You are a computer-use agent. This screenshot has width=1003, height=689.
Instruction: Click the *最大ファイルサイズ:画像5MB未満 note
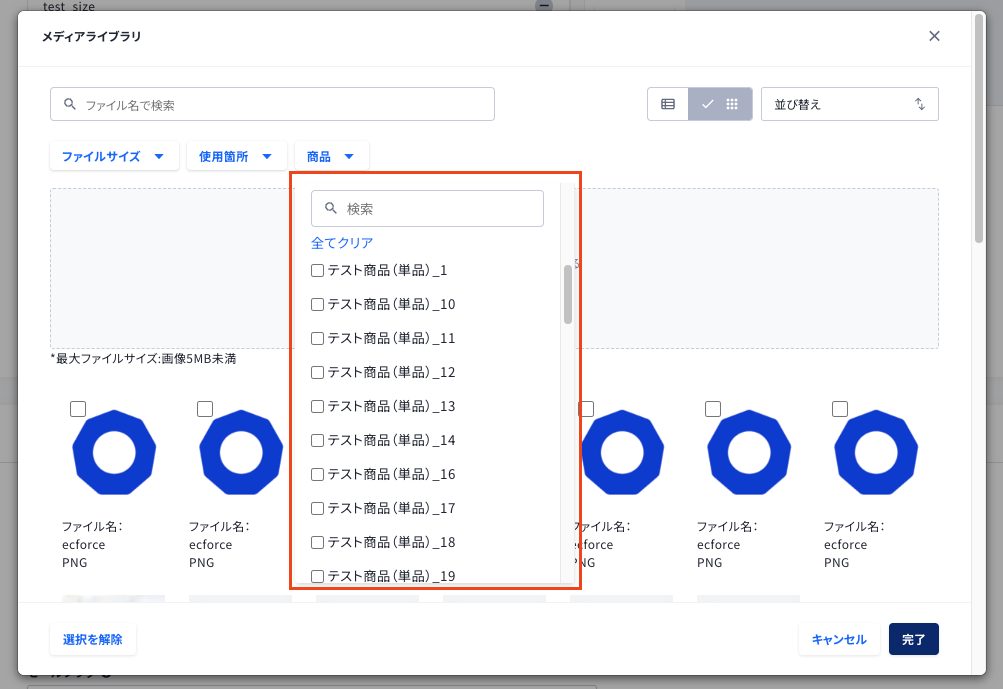click(x=143, y=359)
